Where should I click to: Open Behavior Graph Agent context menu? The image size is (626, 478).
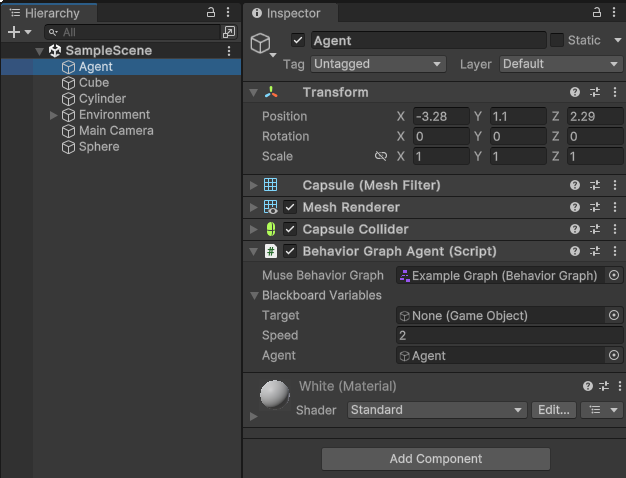click(x=615, y=251)
